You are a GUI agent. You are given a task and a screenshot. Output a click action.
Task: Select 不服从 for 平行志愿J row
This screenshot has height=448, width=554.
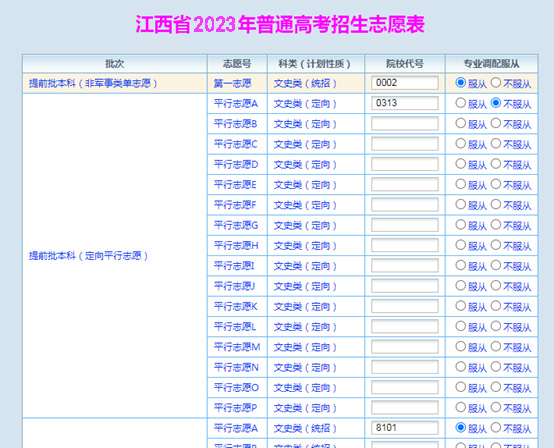coord(496,285)
